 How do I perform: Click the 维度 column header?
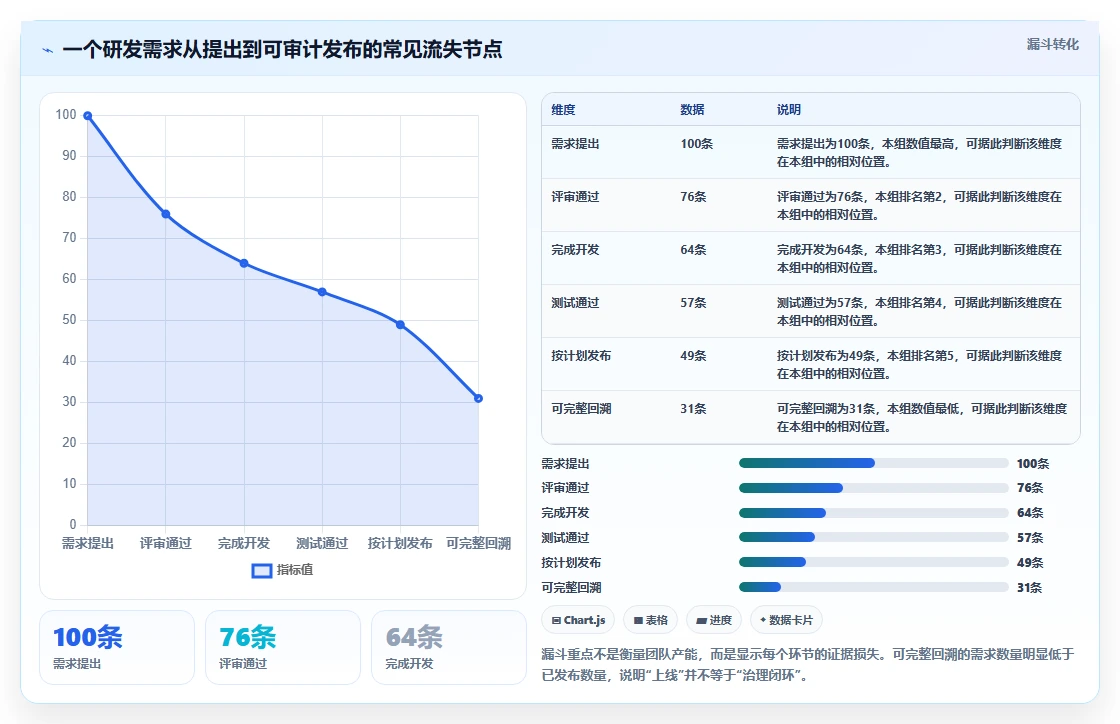tap(563, 110)
